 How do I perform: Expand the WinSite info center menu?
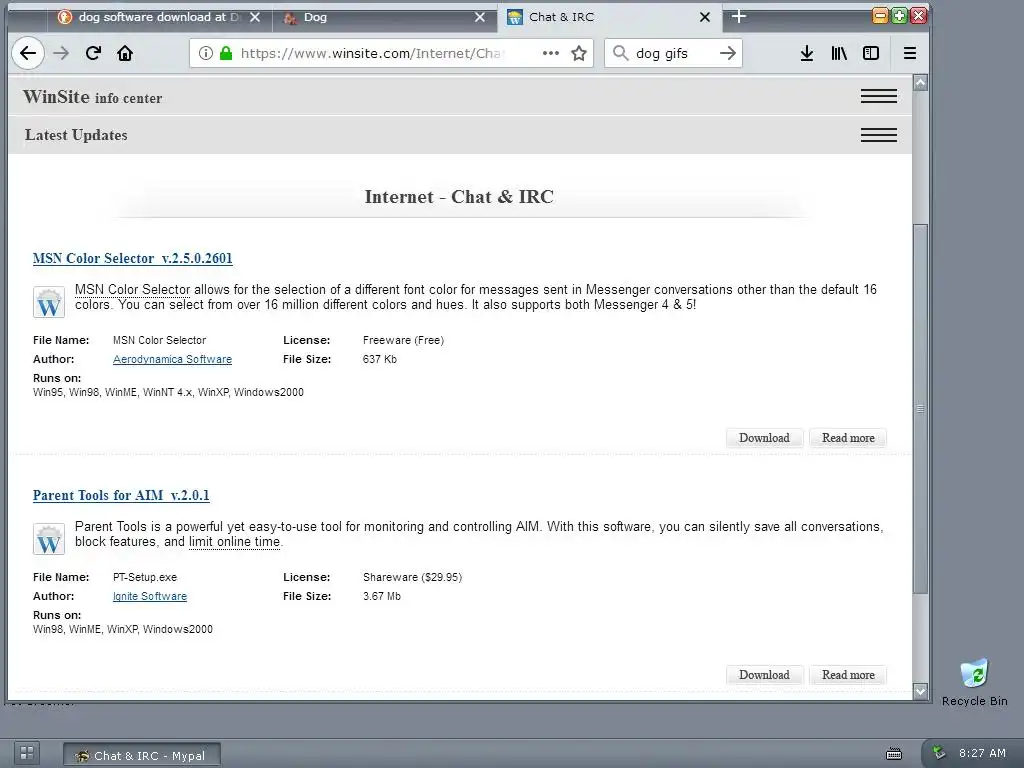[x=878, y=96]
